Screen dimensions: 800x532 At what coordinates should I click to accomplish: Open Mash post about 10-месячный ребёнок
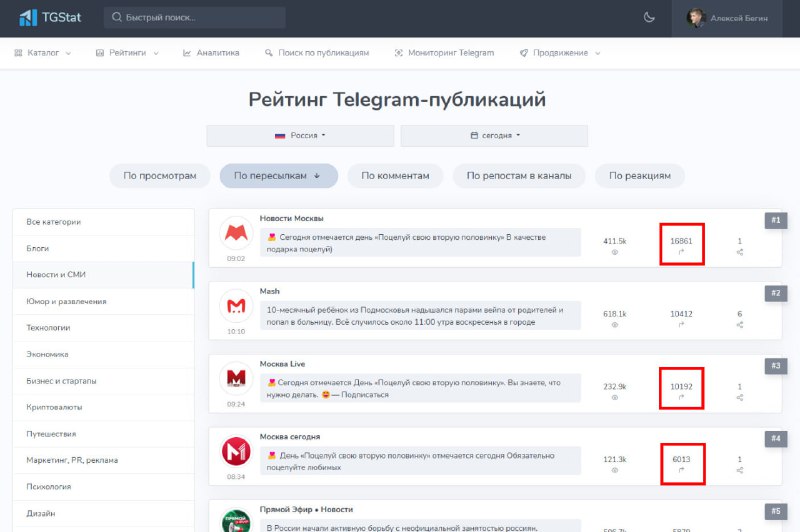click(x=420, y=316)
